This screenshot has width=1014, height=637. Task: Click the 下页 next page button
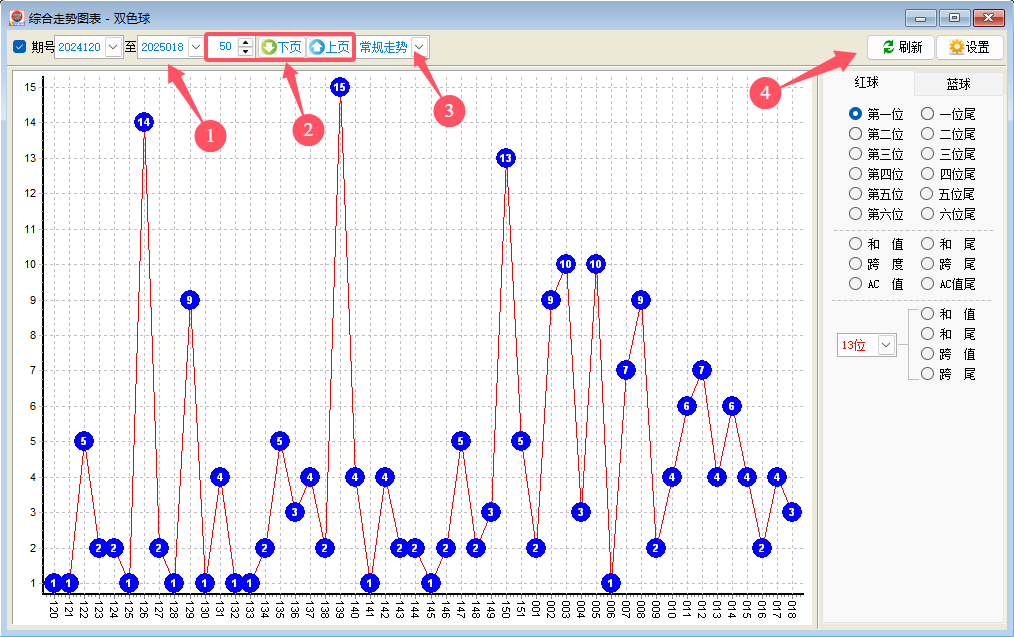coord(281,47)
